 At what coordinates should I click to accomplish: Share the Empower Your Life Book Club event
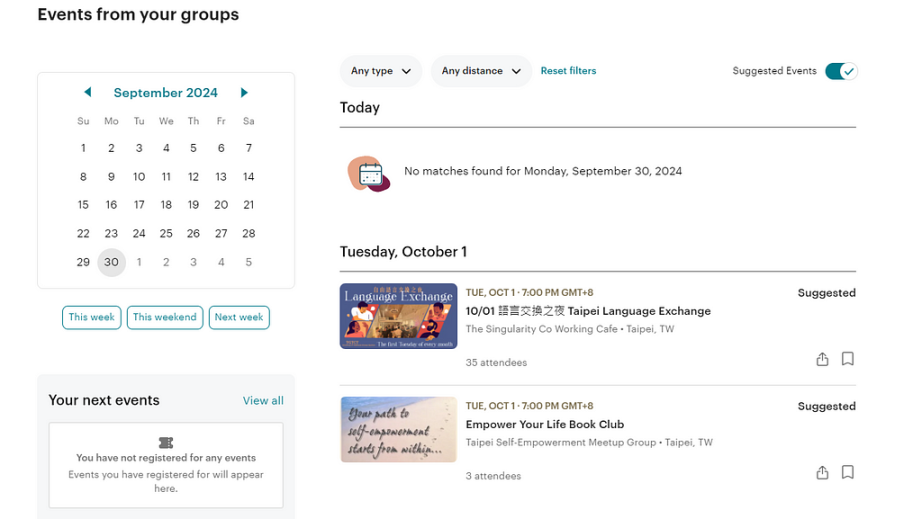[x=822, y=473]
